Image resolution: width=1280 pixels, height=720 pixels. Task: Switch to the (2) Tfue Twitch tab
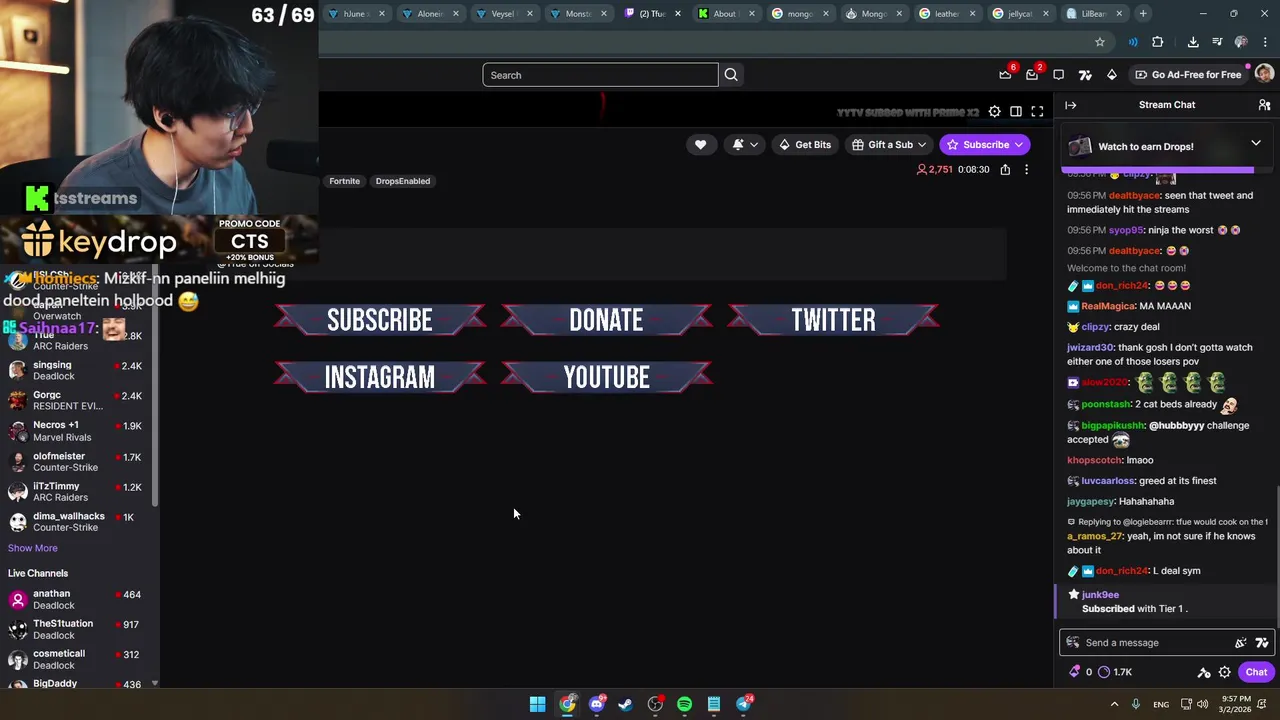coord(652,14)
